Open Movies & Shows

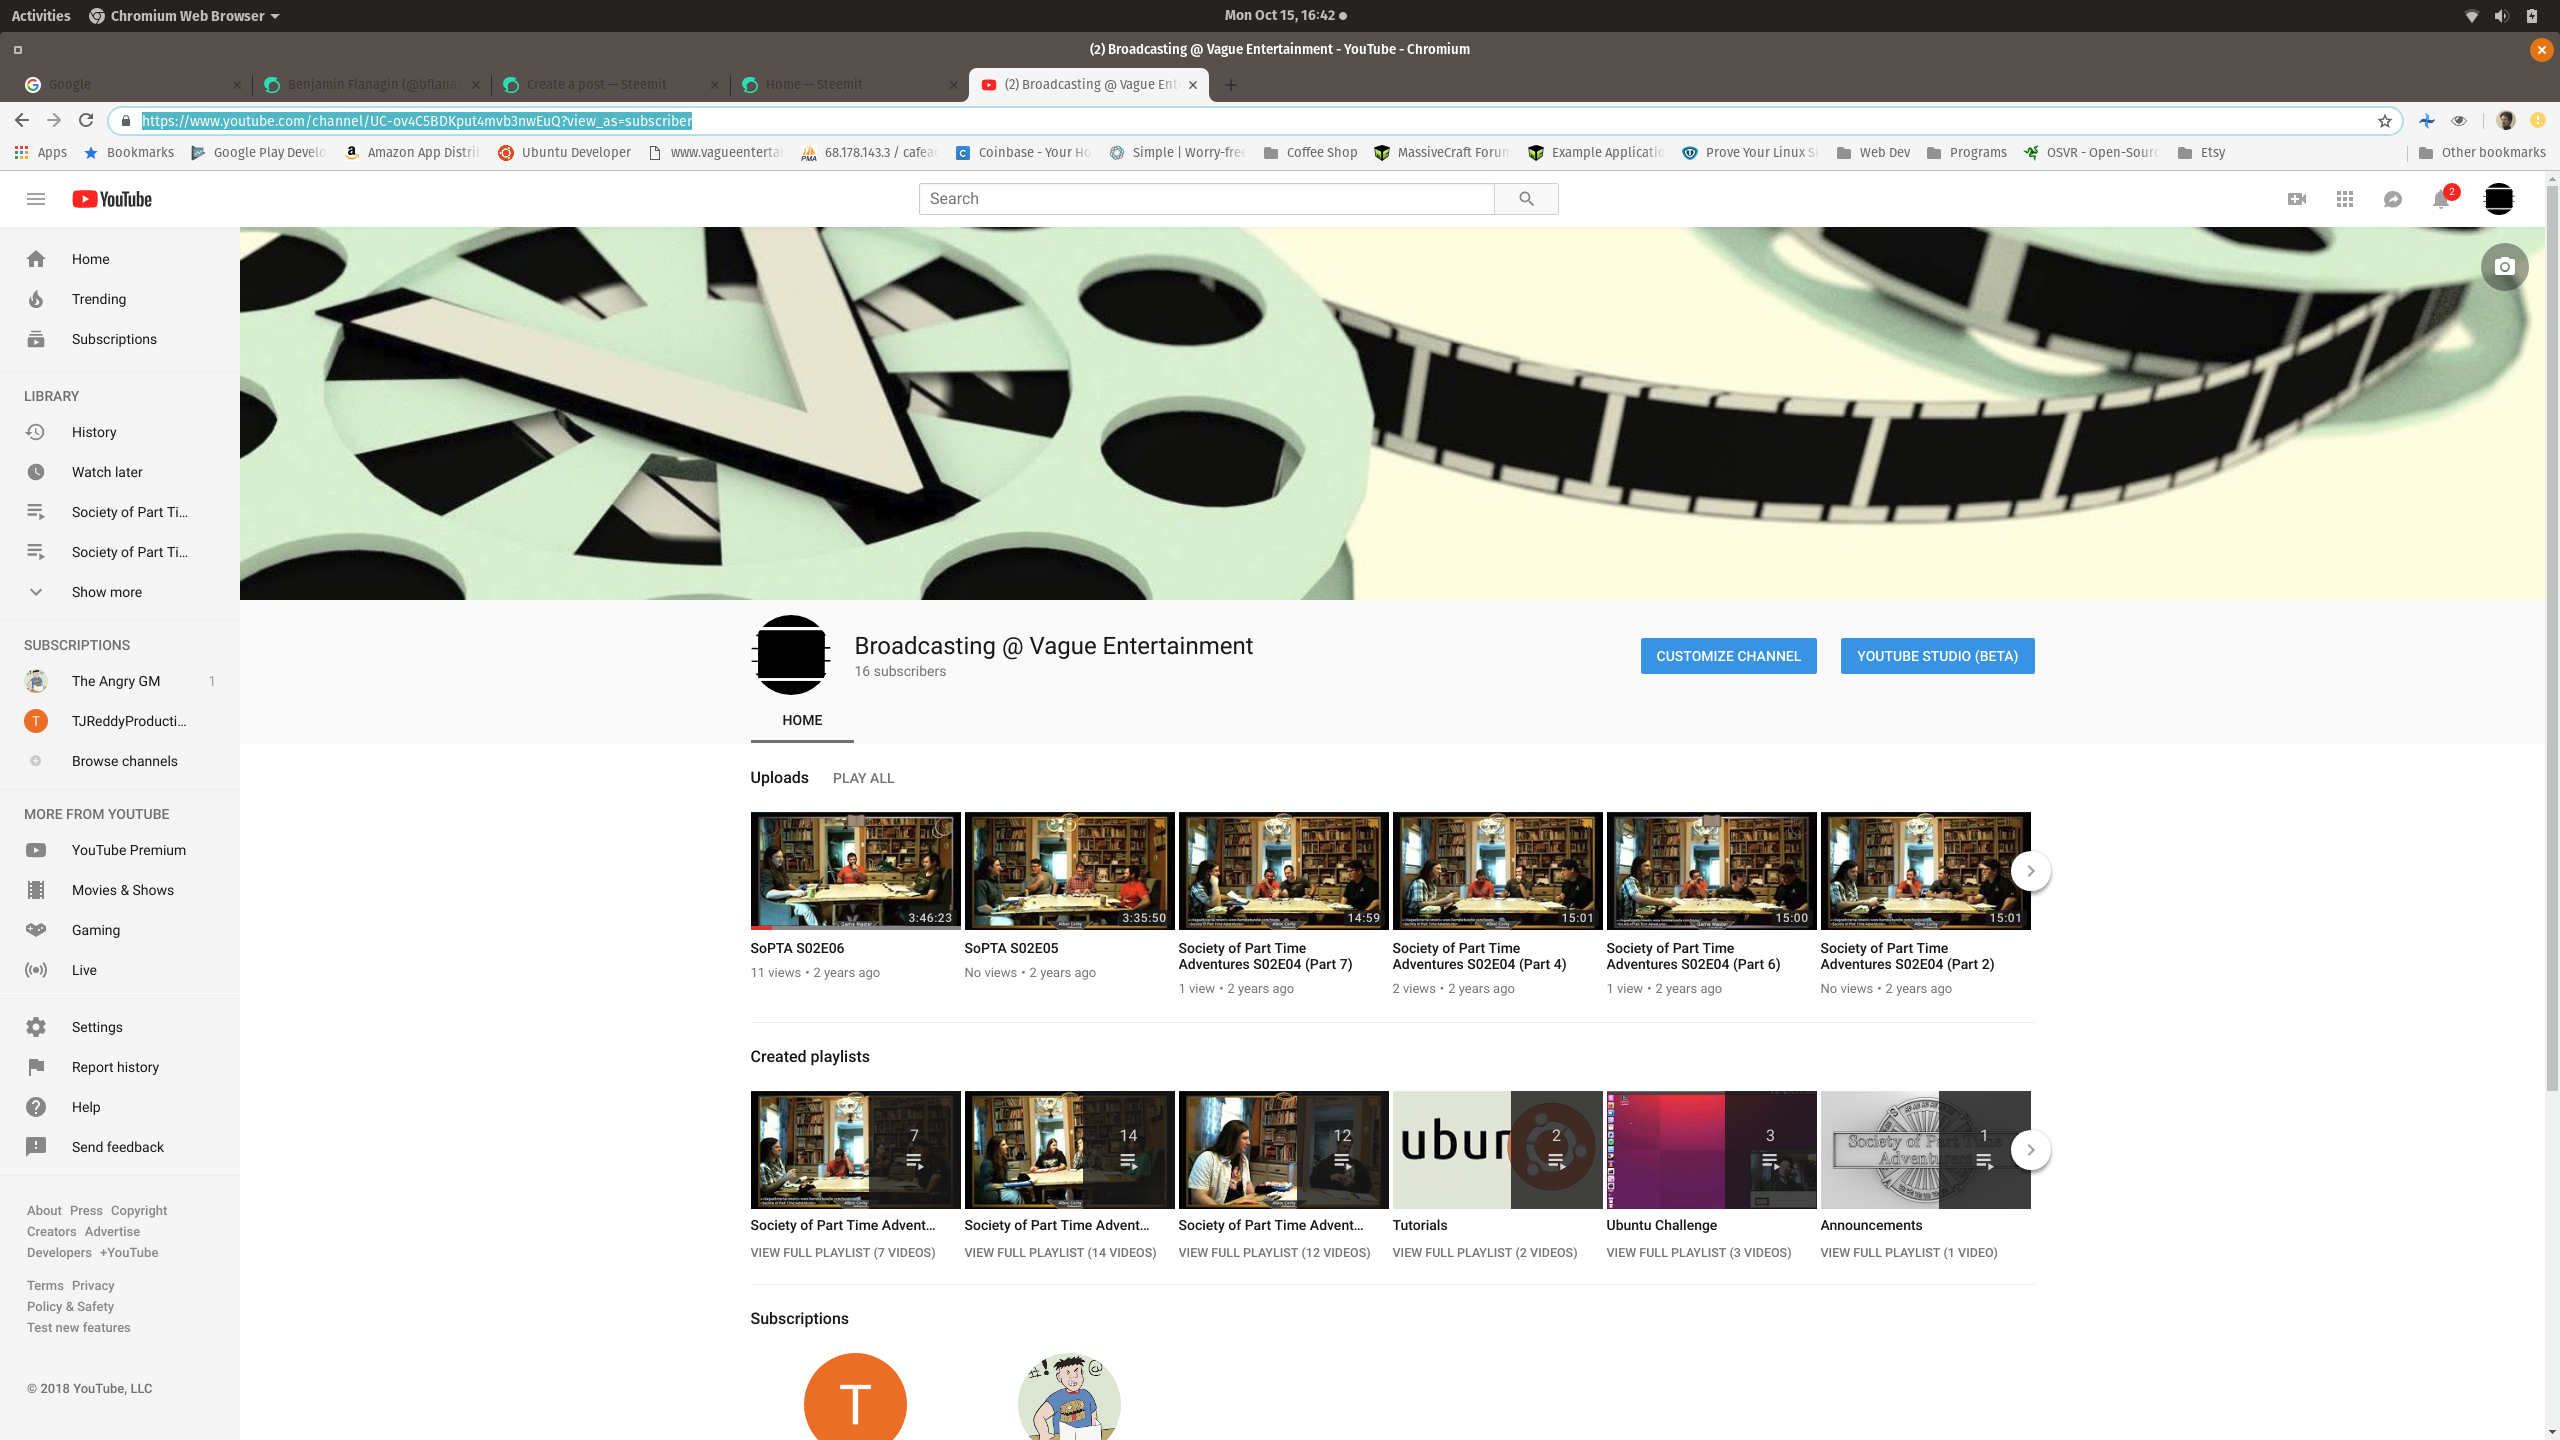click(120, 890)
